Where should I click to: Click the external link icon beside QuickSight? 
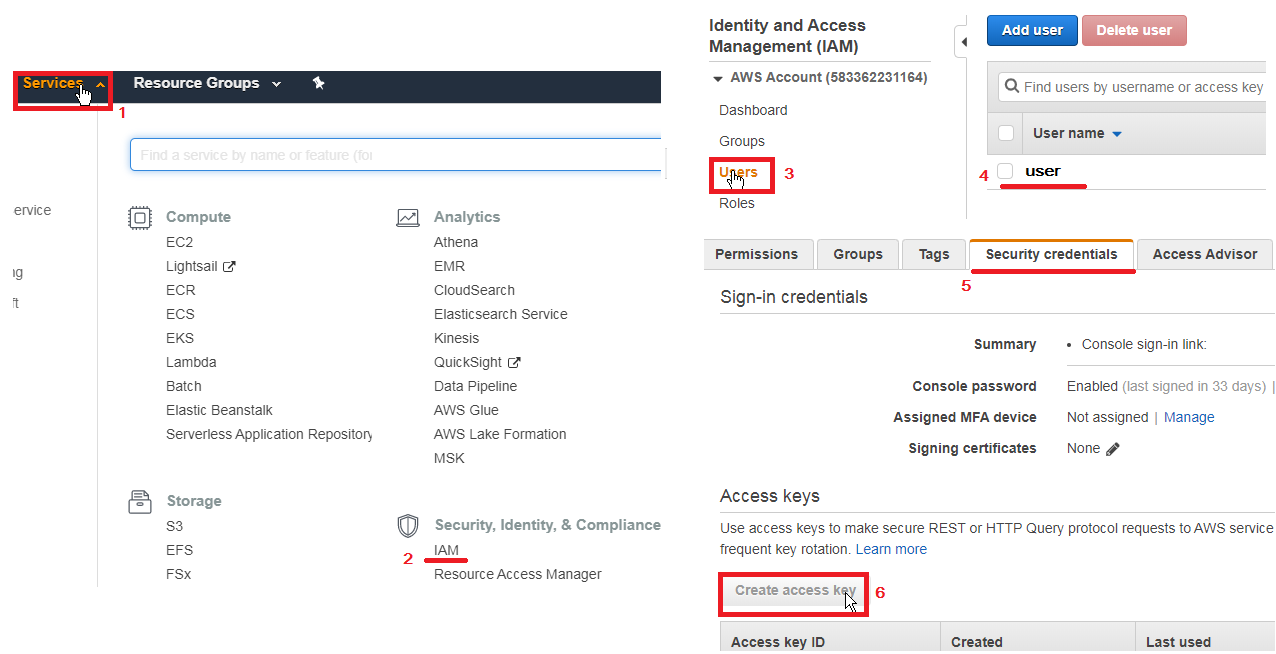514,362
